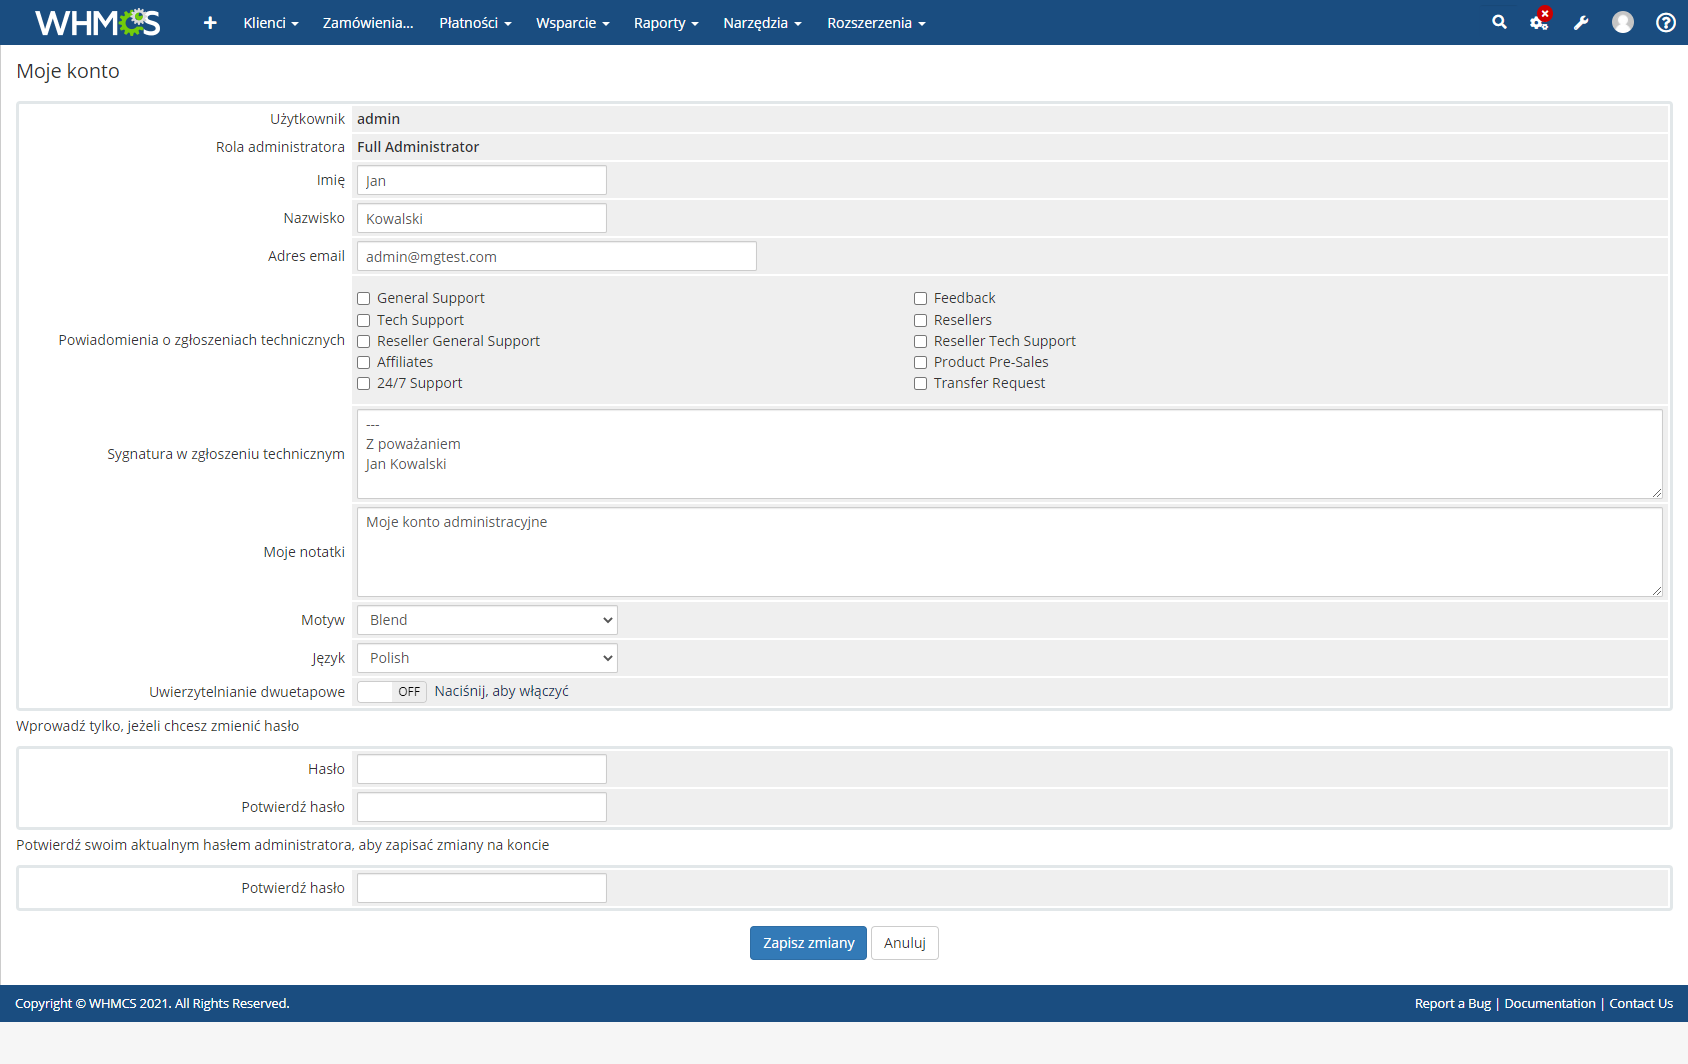This screenshot has width=1688, height=1064.
Task: Open the Klienci menu
Action: pyautogui.click(x=268, y=22)
